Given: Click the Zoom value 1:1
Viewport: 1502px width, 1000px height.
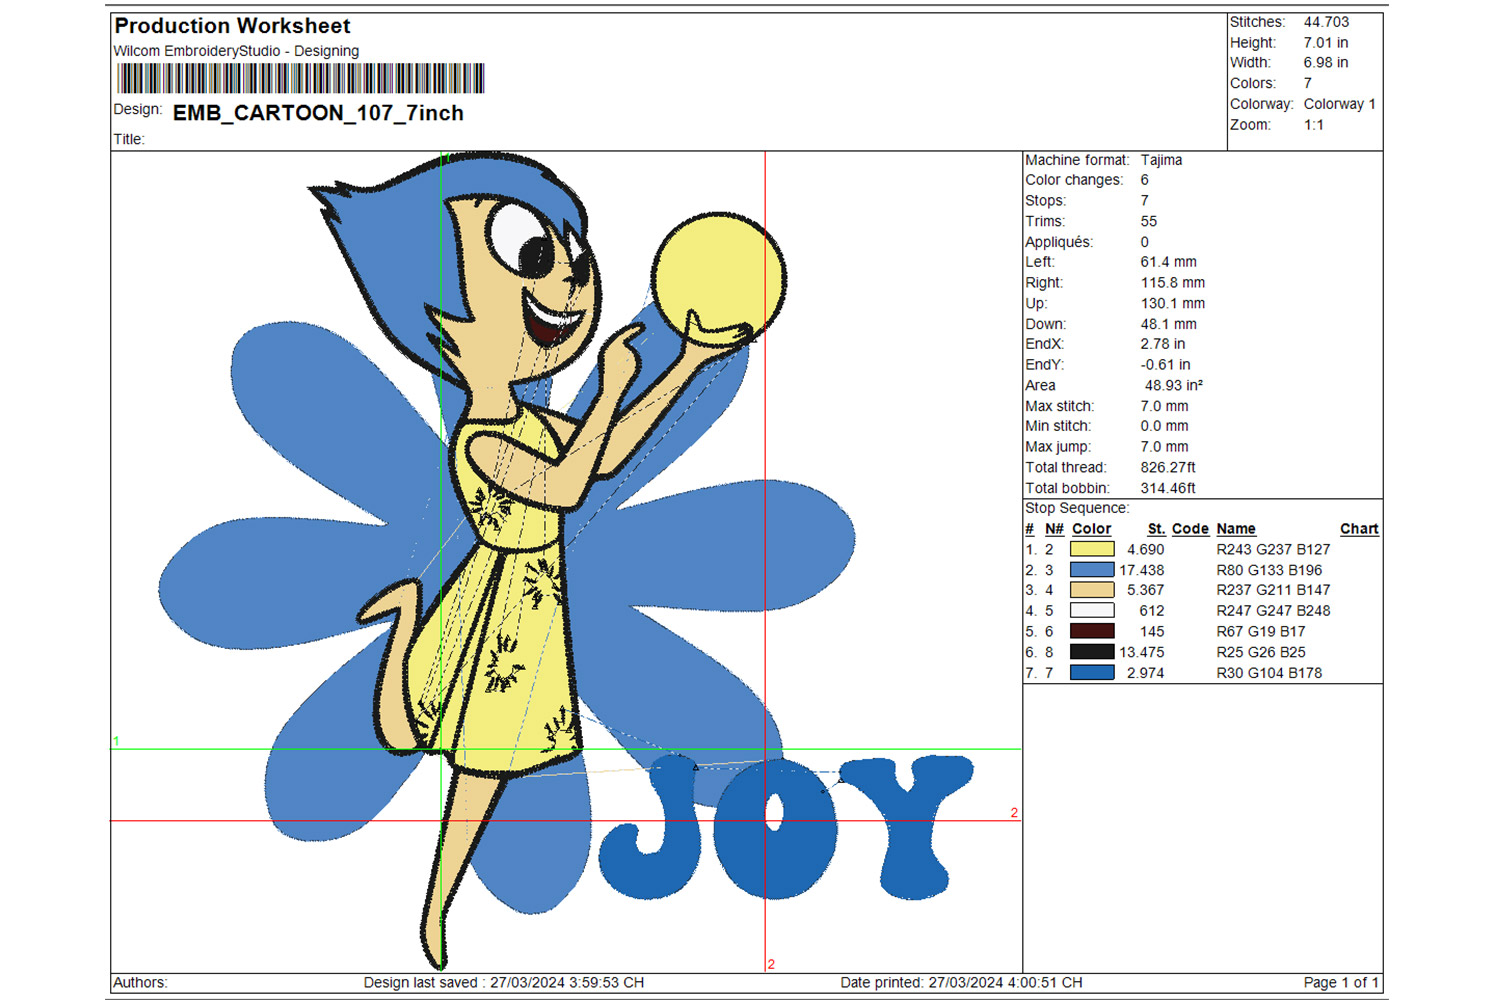Looking at the screenshot, I should (x=1313, y=125).
